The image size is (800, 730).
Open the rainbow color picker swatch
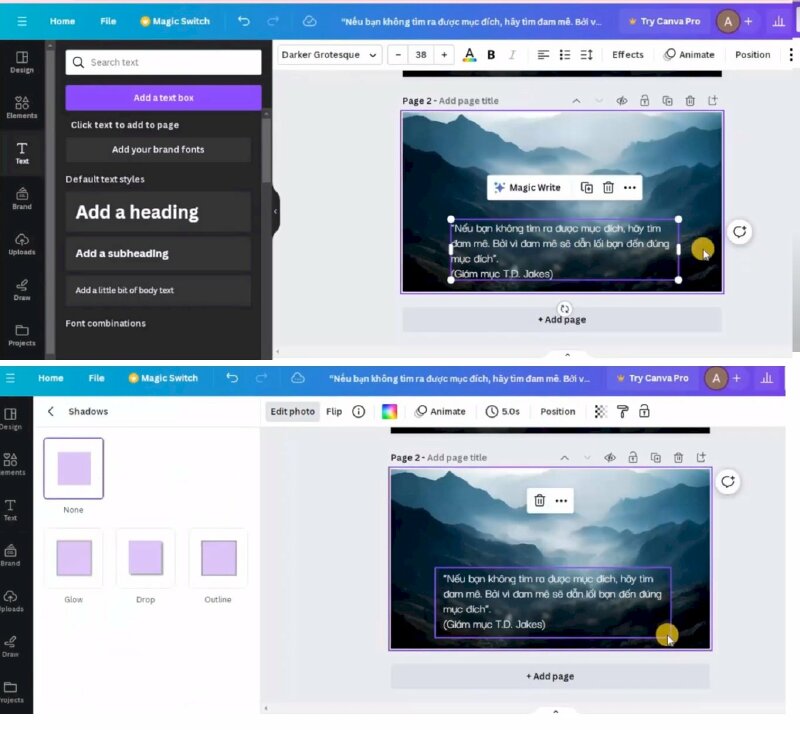[x=389, y=411]
